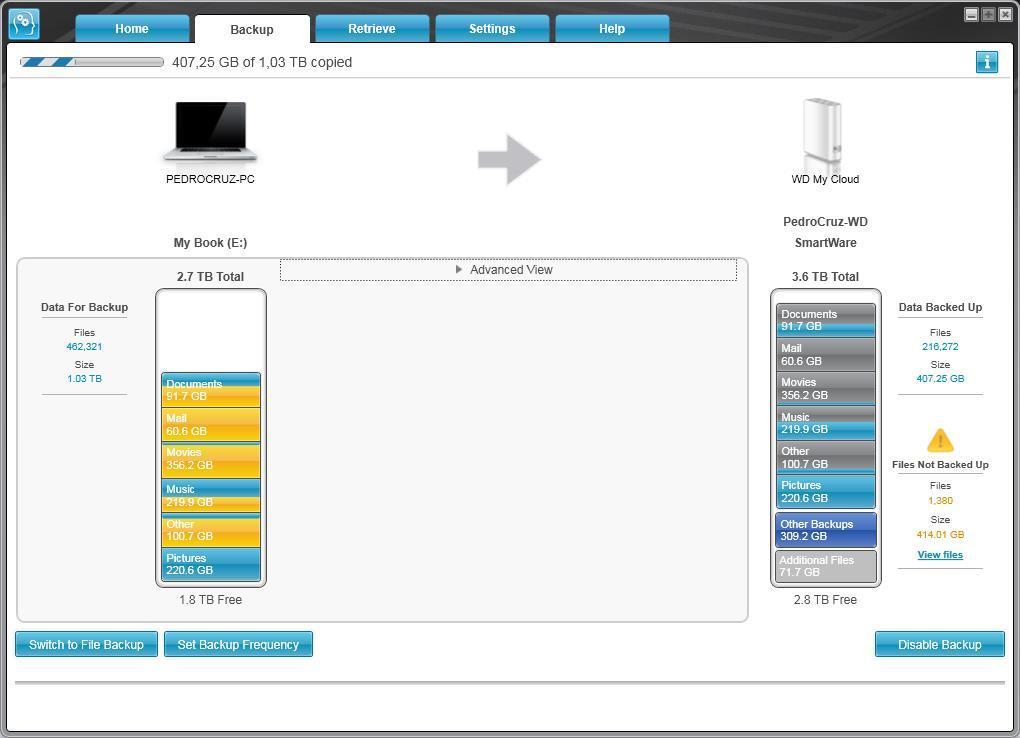
Task: Click the Advanced View disclosure triangle
Action: (459, 269)
